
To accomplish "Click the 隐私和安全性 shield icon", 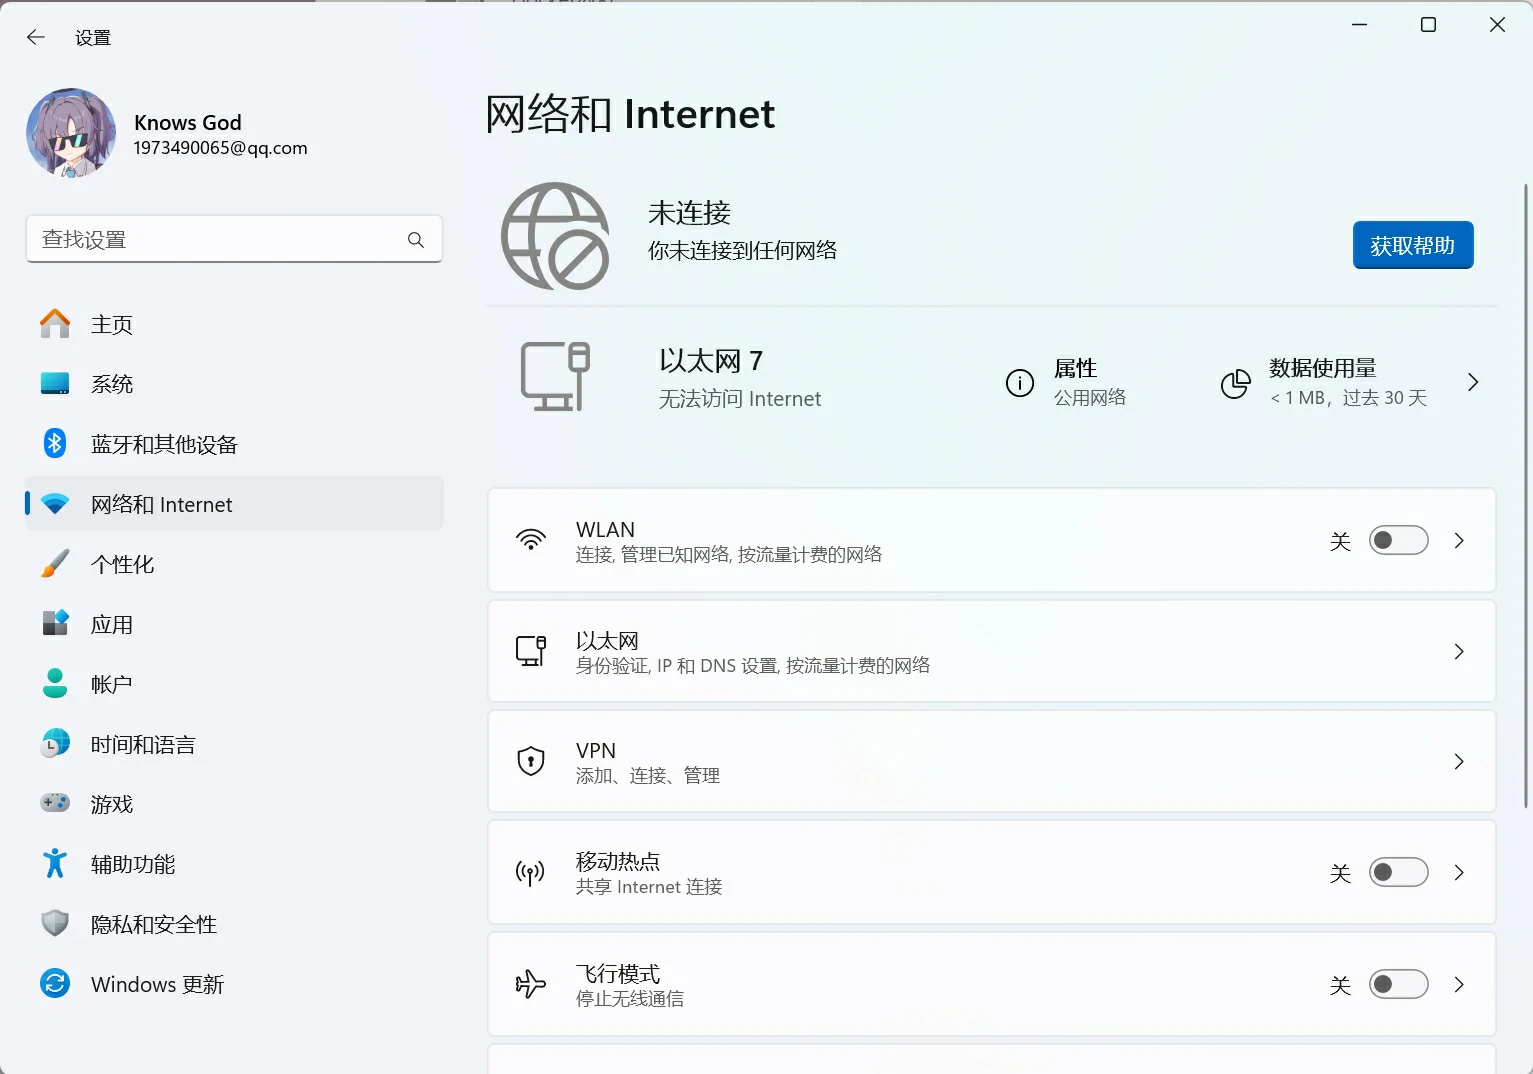I will (55, 923).
